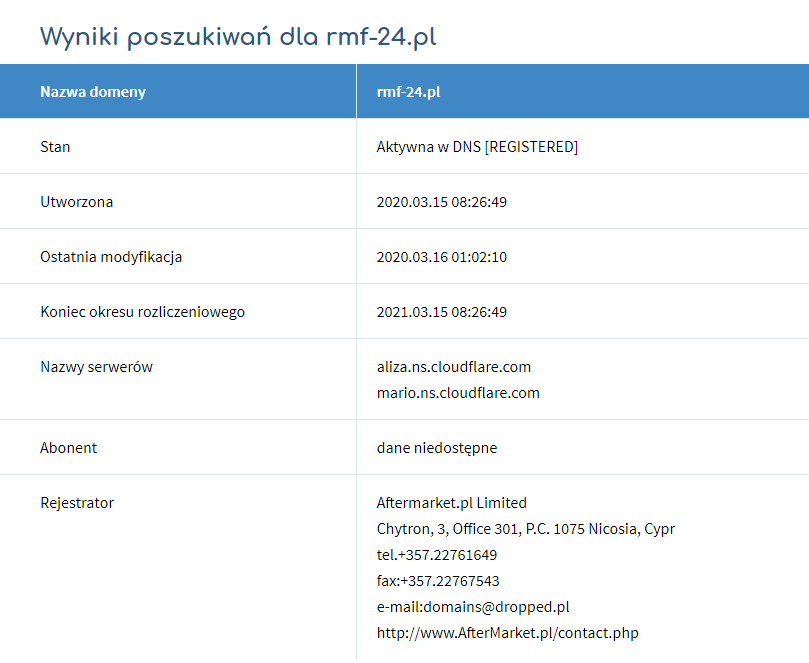
Task: Click address 'Chytron, 3, Office 301' line
Action: pos(526,529)
